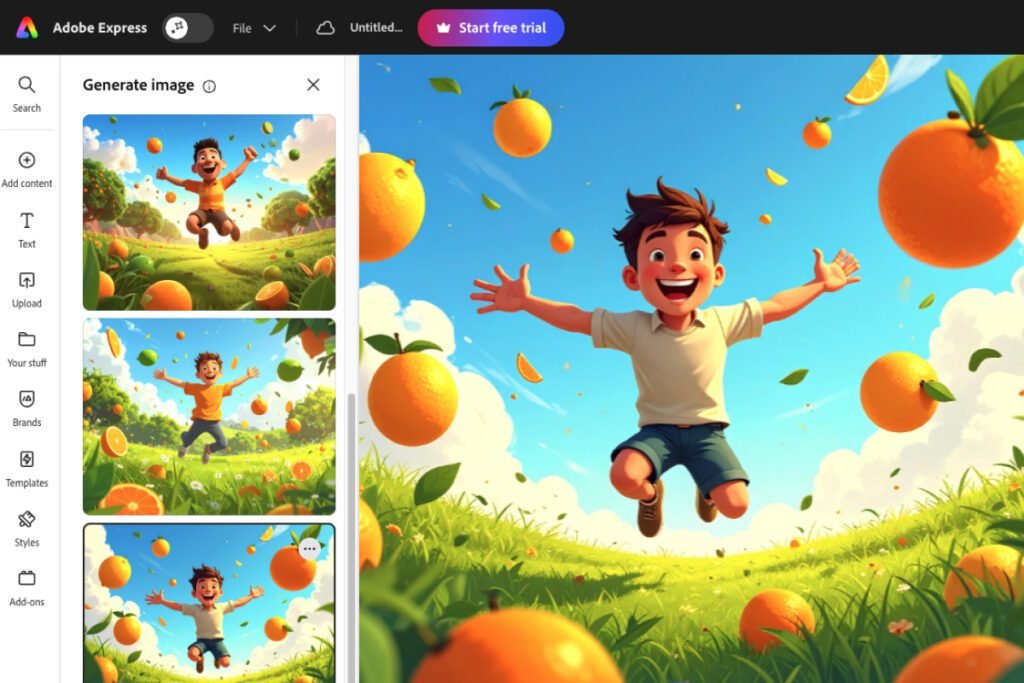Open the Brands panel
This screenshot has width=1024, height=683.
coord(27,409)
